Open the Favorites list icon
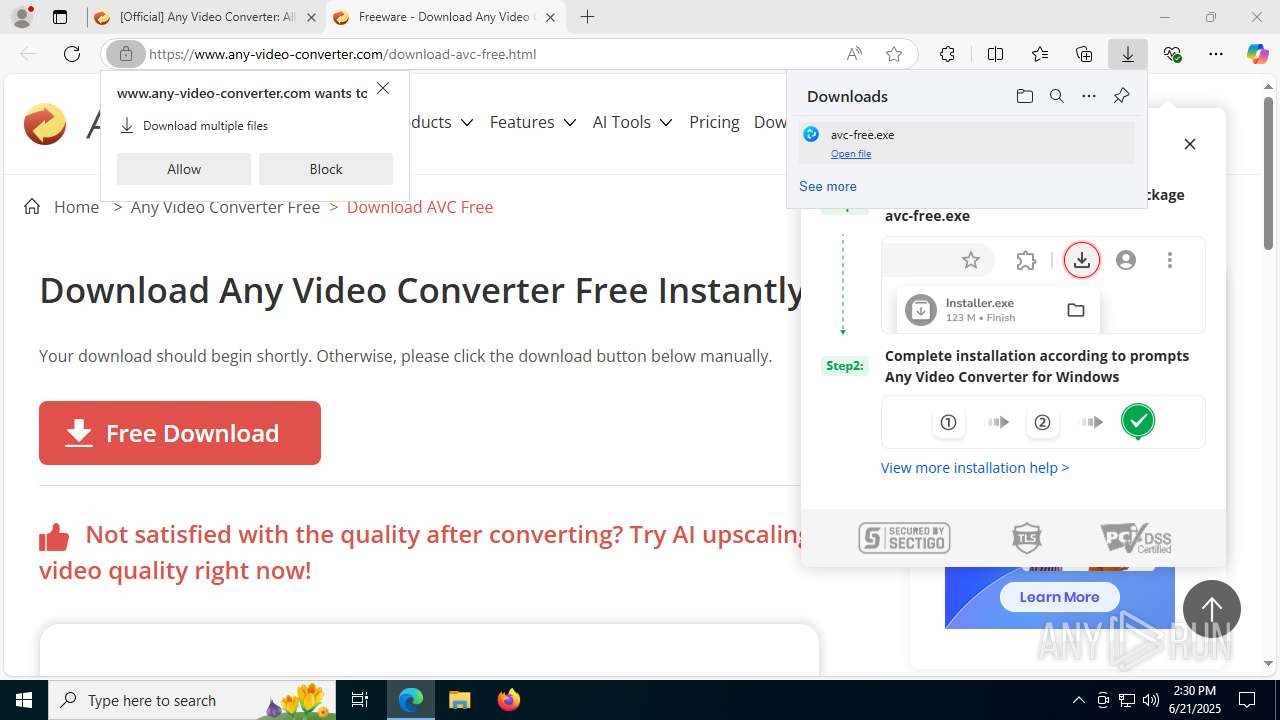 click(1040, 54)
